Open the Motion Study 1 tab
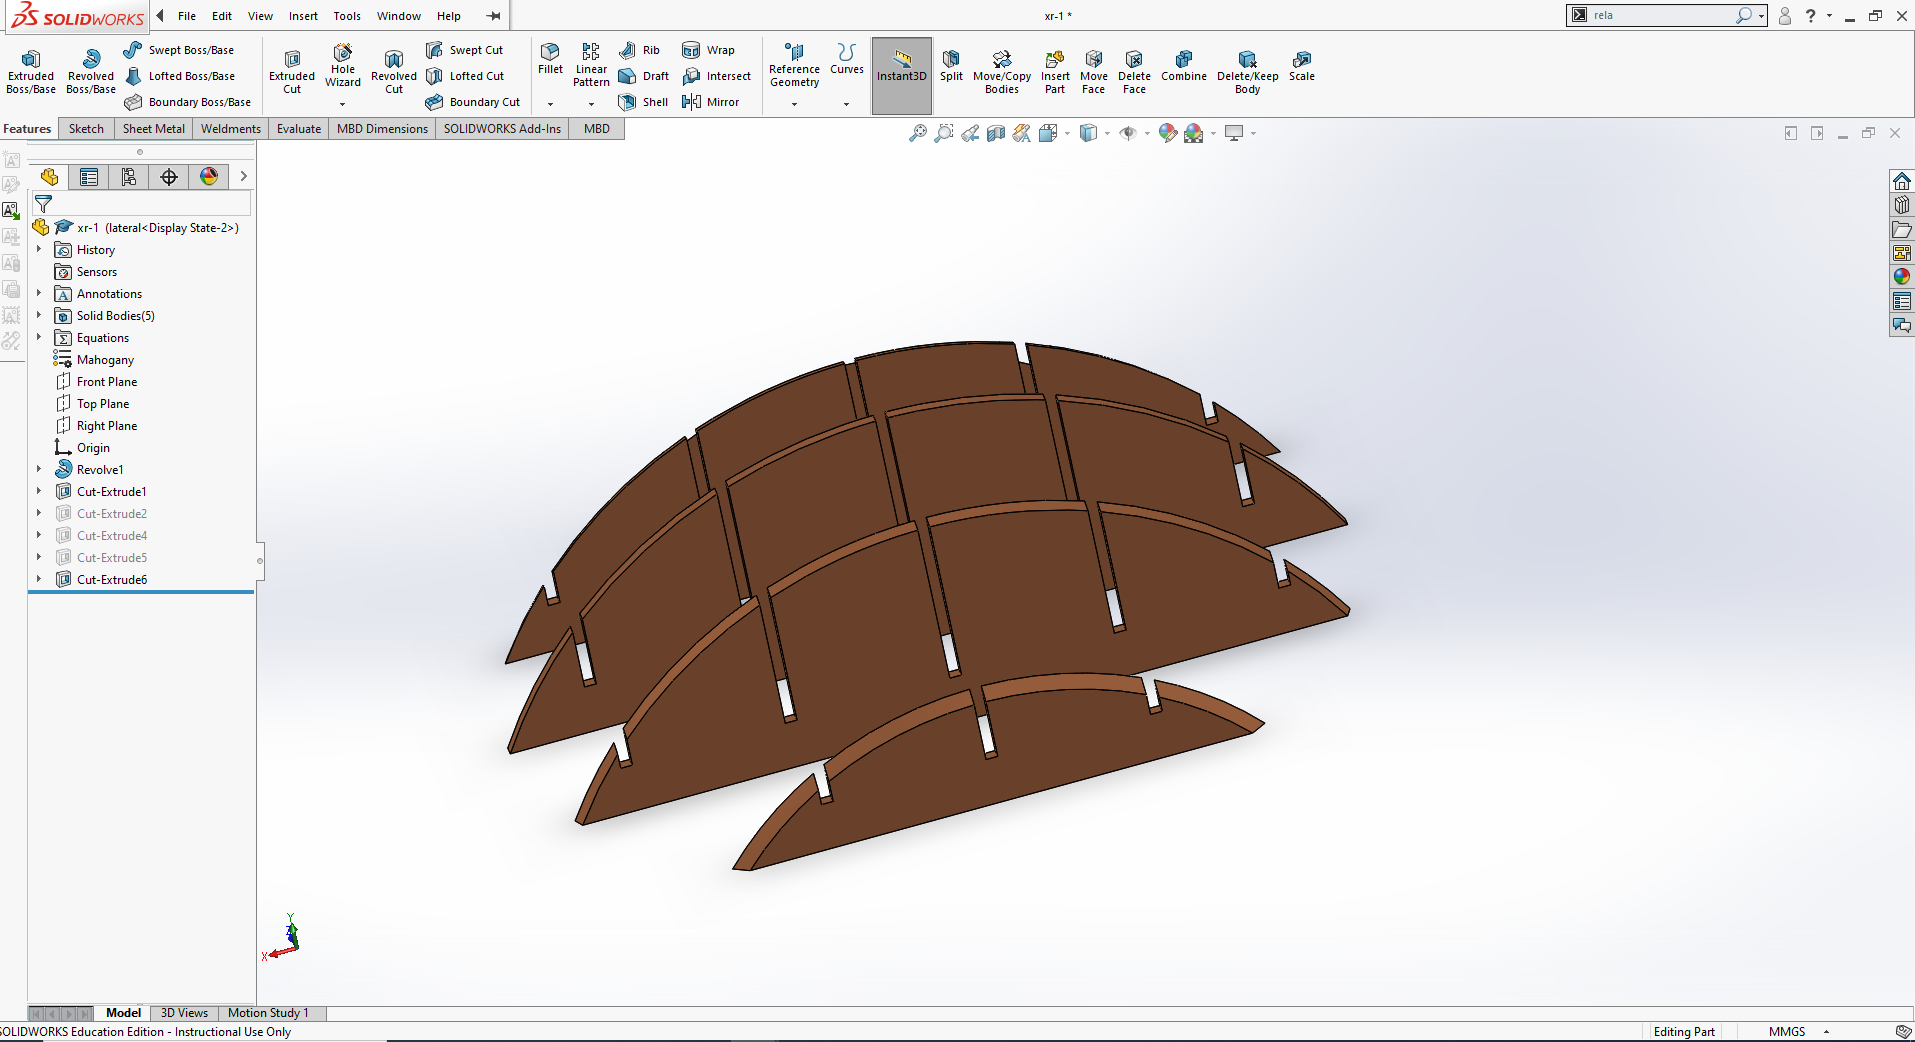1915x1042 pixels. tap(268, 1013)
